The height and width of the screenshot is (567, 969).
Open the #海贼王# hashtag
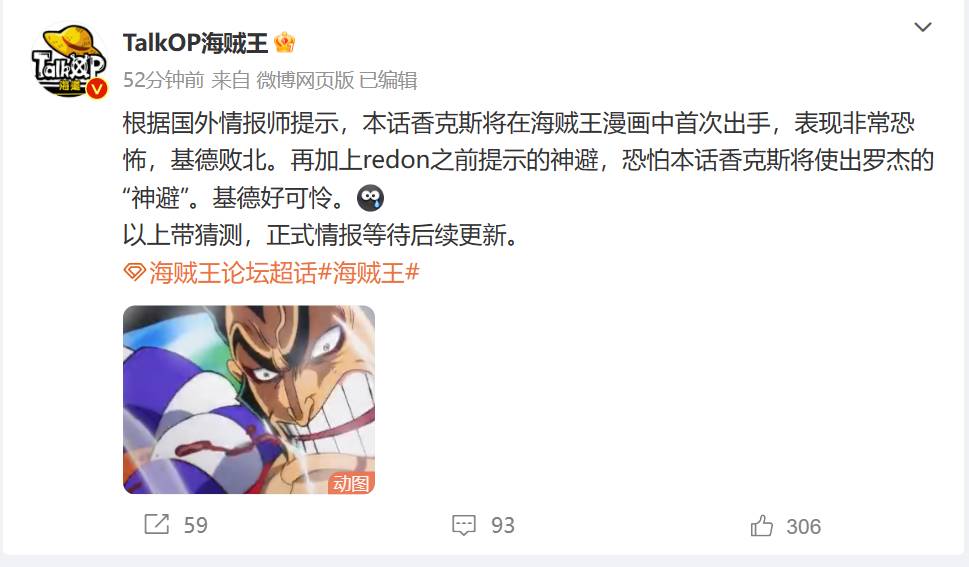click(368, 272)
